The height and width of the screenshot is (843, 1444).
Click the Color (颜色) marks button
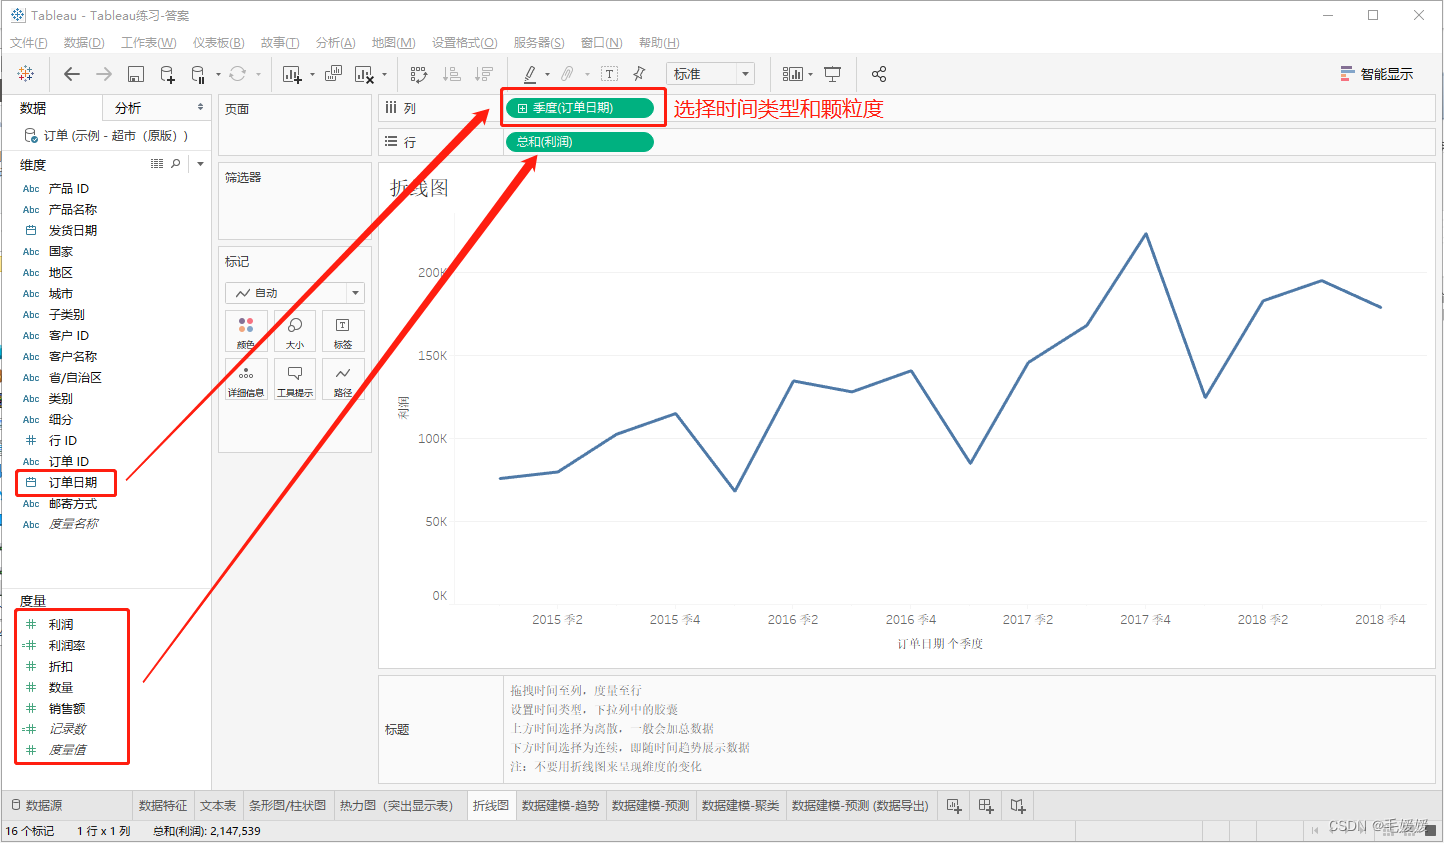coord(246,331)
